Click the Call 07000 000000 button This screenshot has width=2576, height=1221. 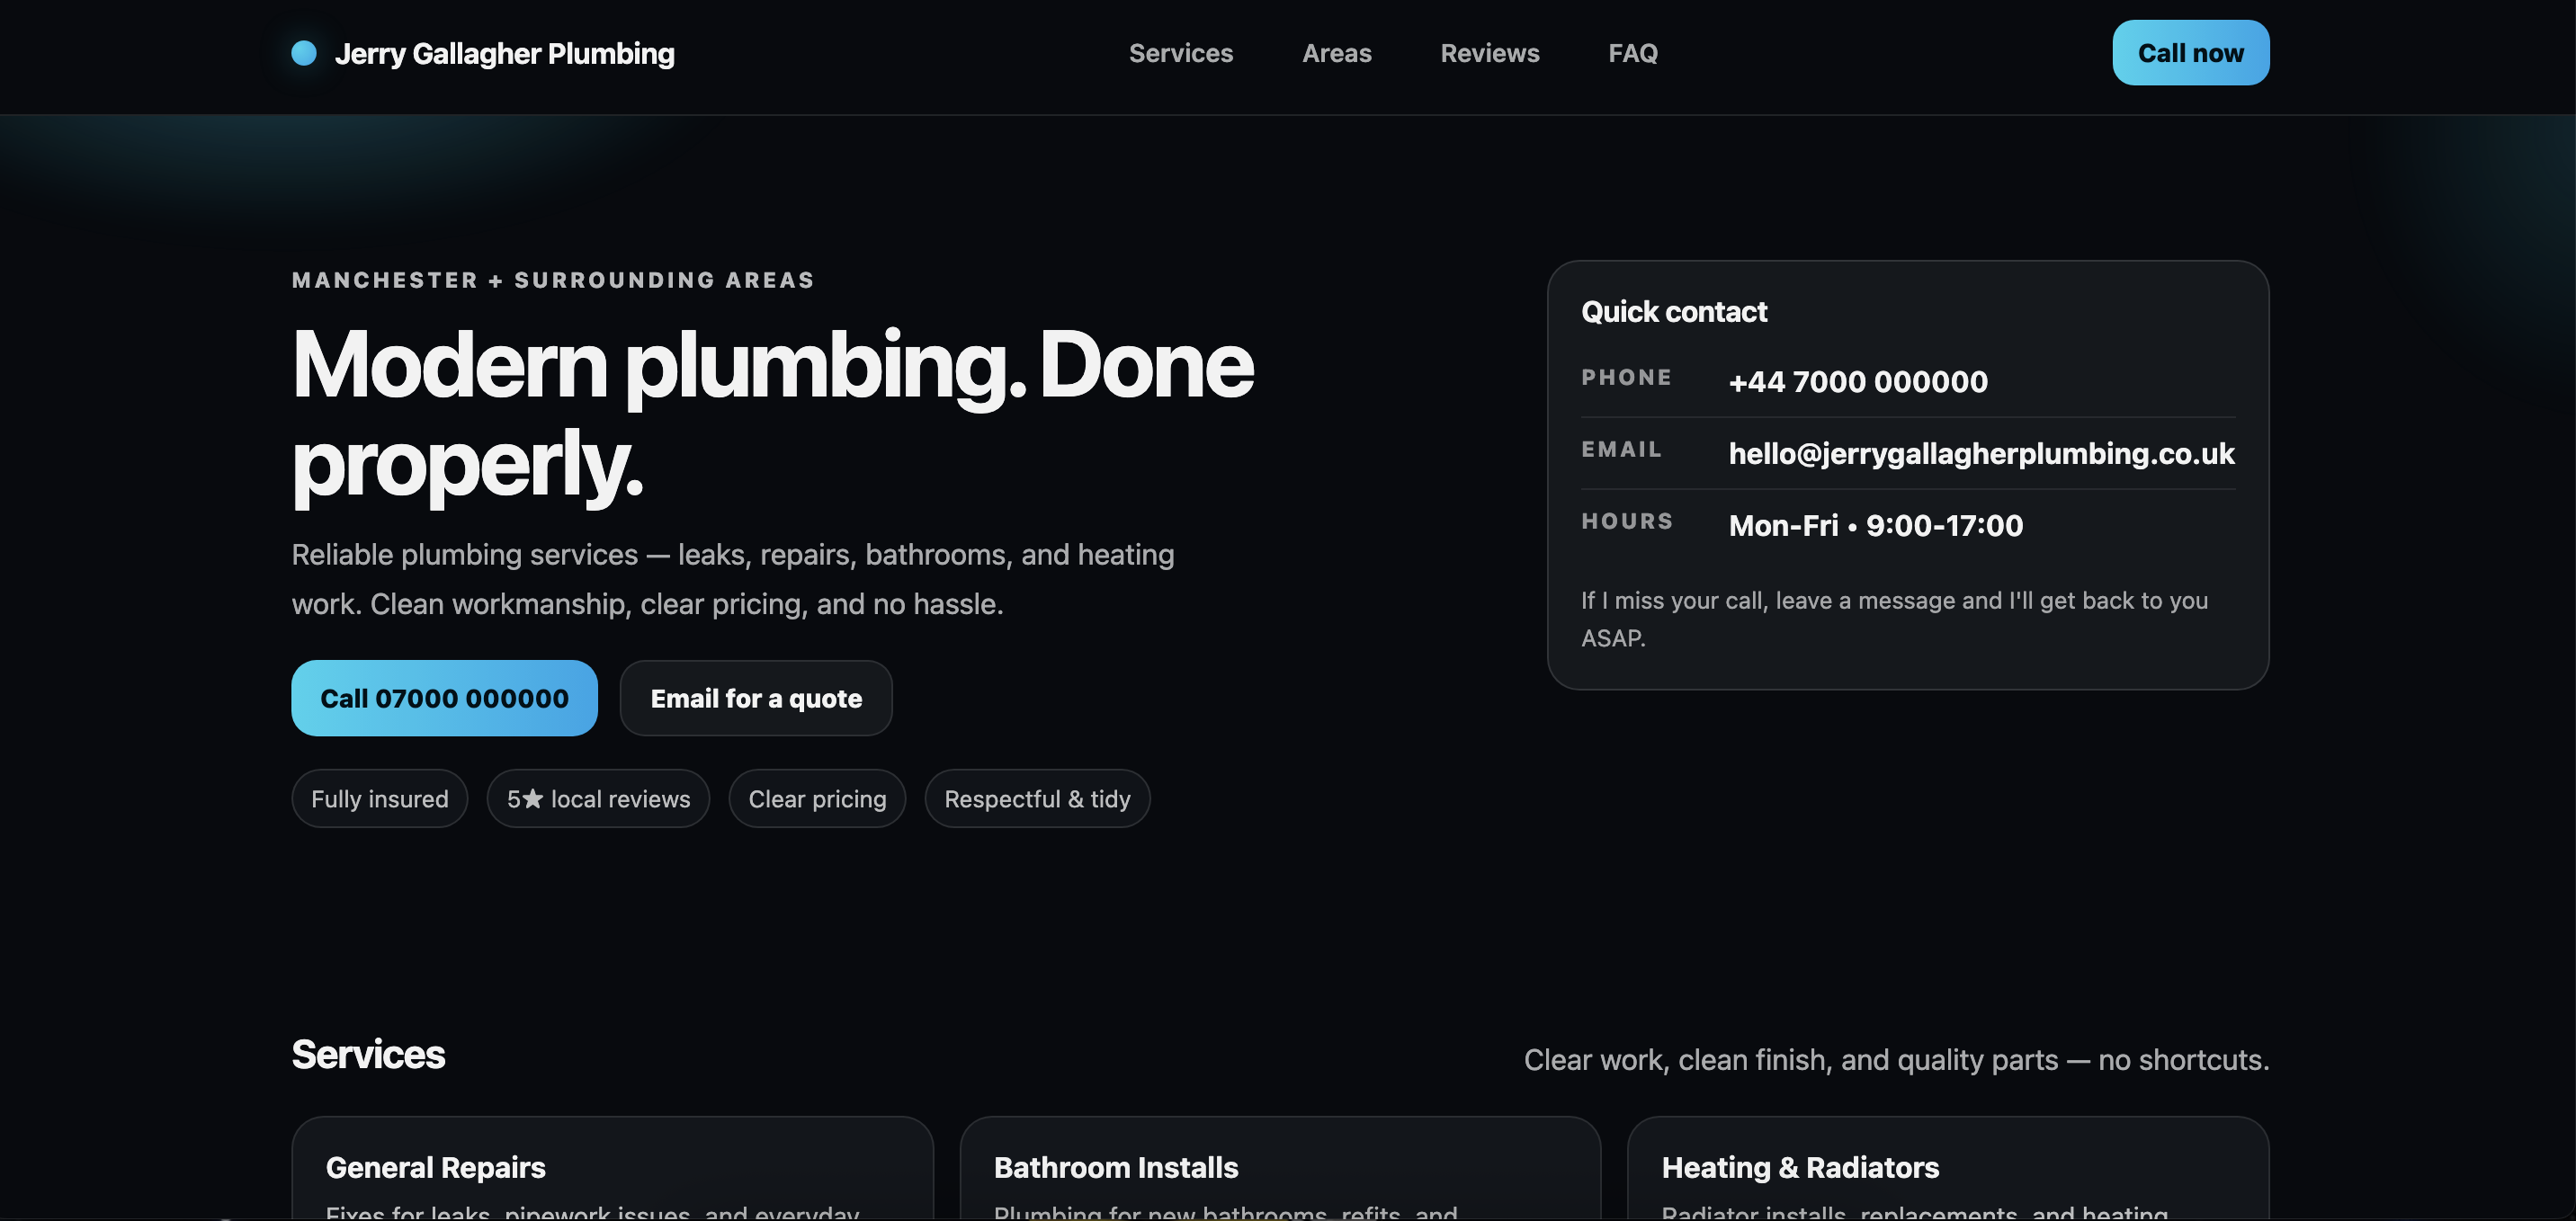(x=443, y=698)
